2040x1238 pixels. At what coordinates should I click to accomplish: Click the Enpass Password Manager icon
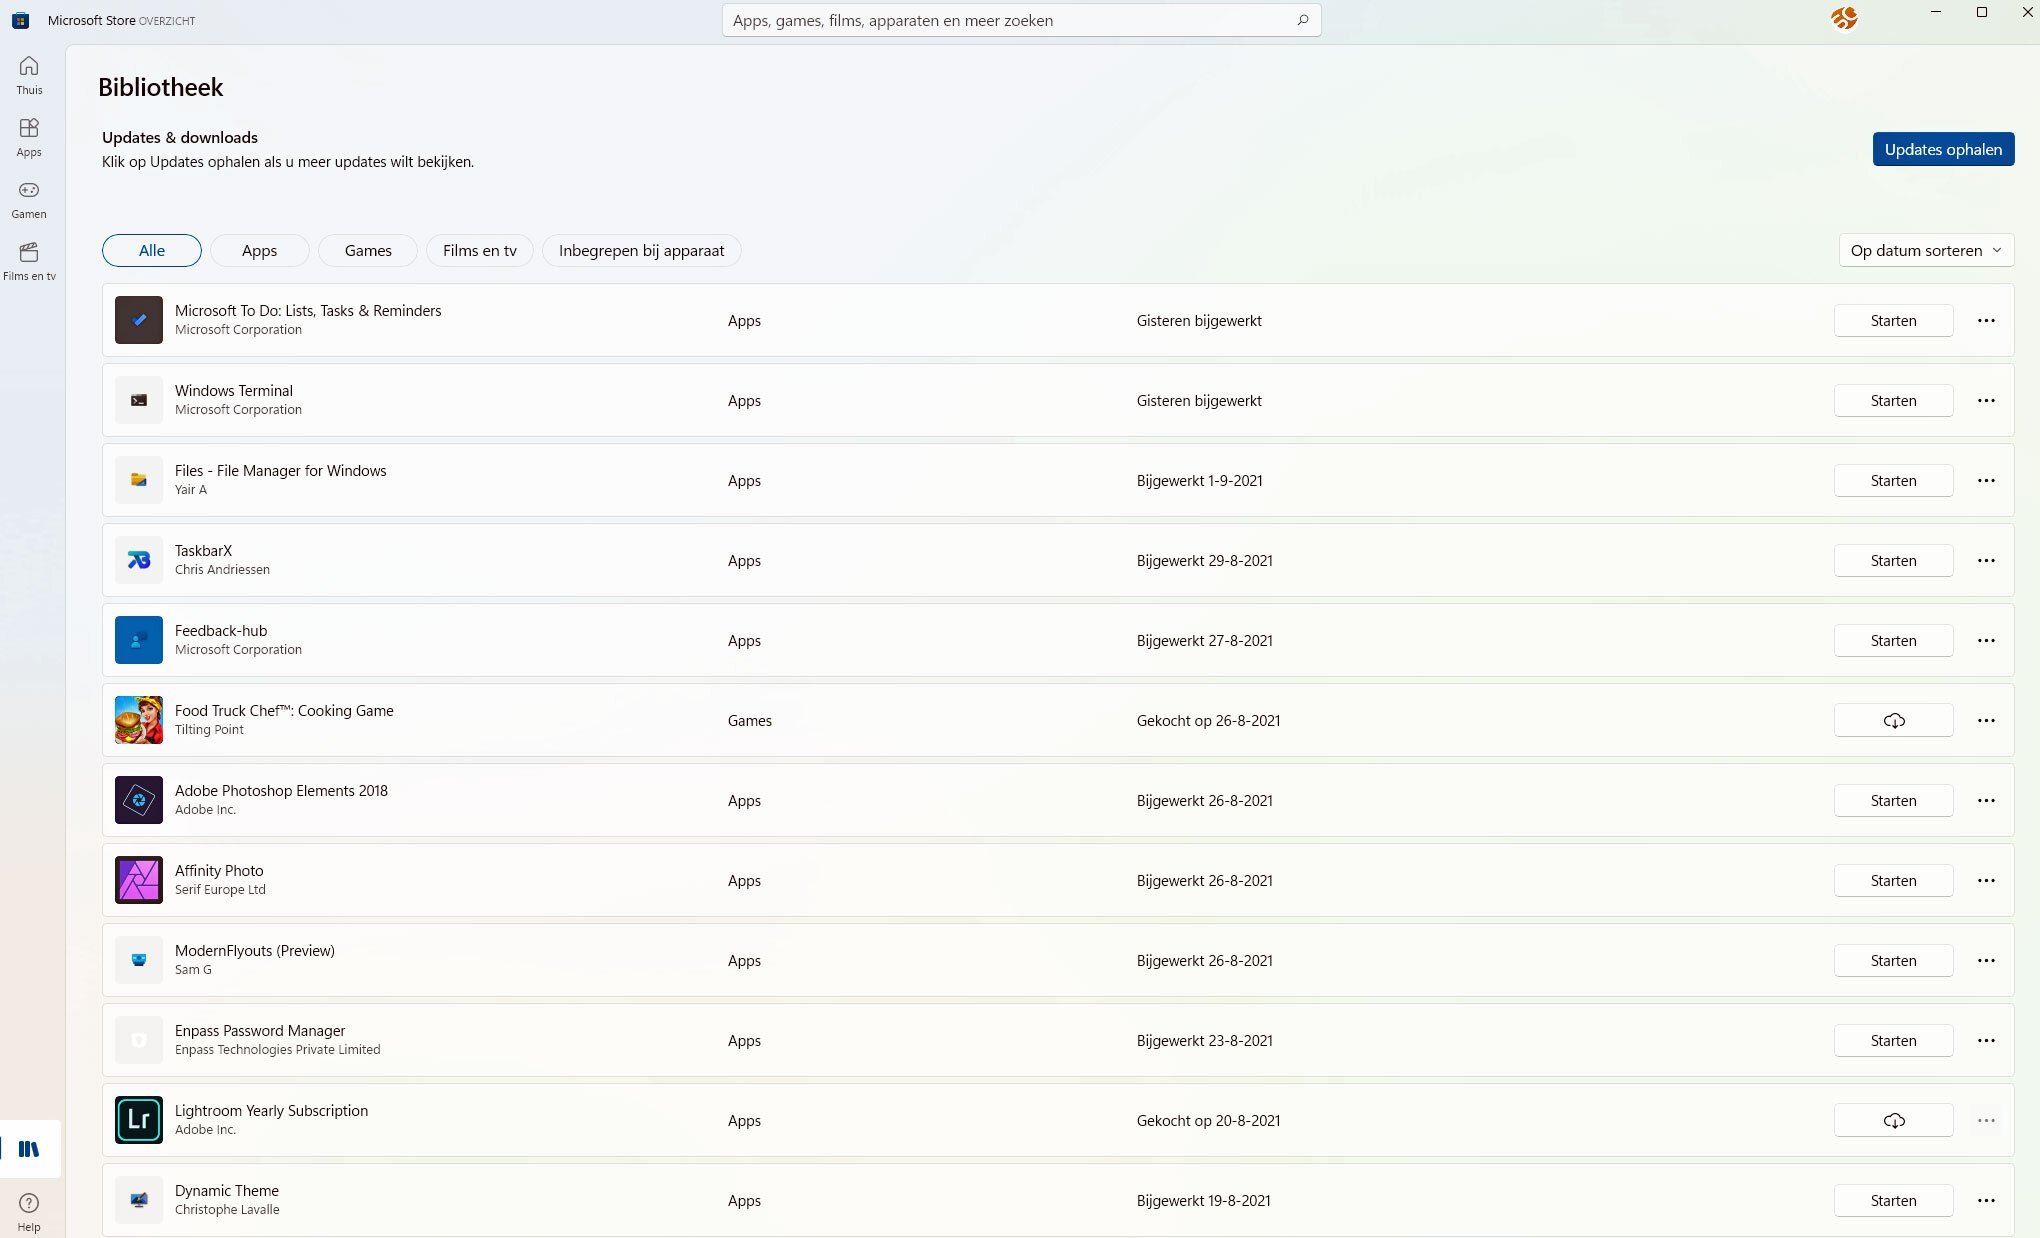point(139,1040)
